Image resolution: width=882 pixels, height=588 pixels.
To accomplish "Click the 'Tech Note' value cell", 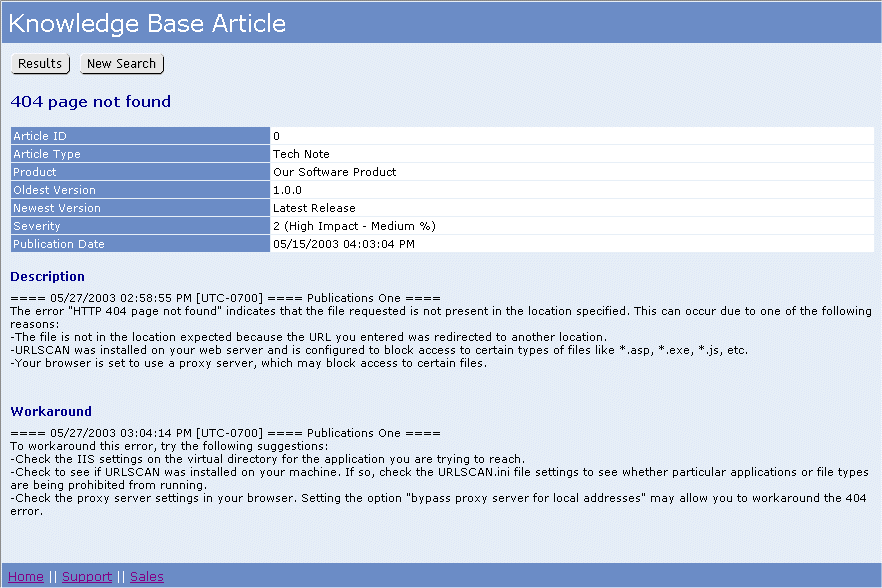I will (302, 154).
